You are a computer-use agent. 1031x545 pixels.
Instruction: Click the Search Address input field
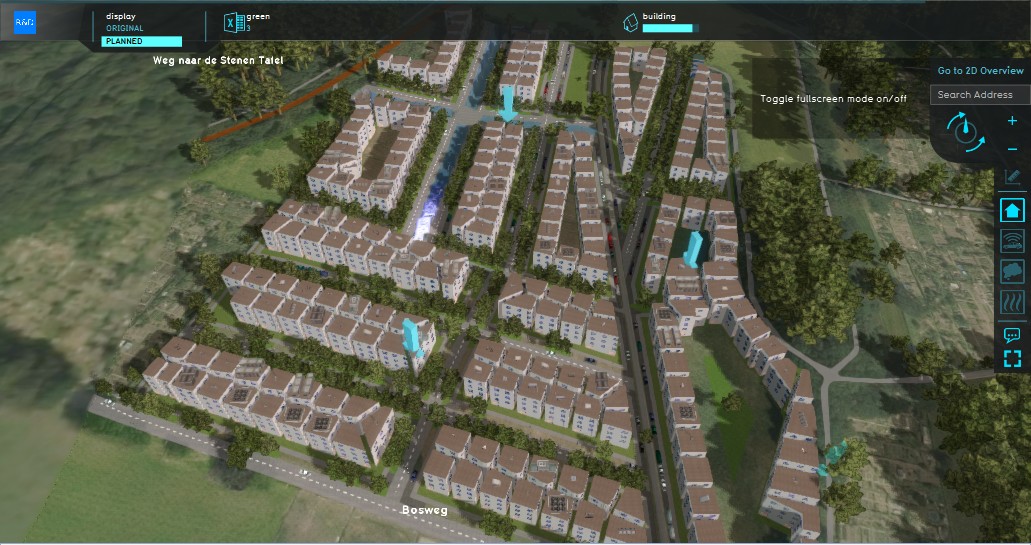tap(980, 95)
